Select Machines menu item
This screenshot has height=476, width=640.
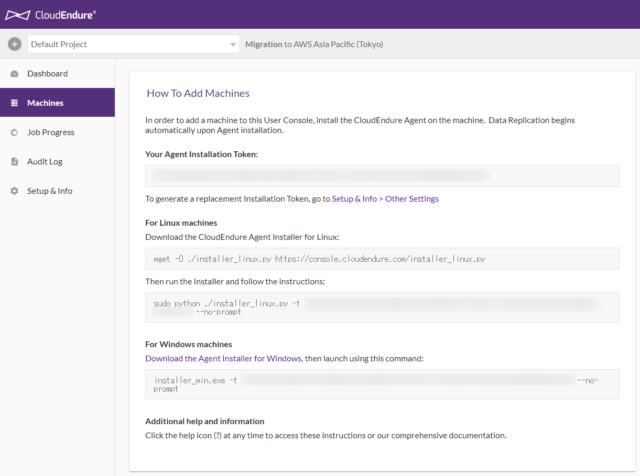click(x=57, y=103)
